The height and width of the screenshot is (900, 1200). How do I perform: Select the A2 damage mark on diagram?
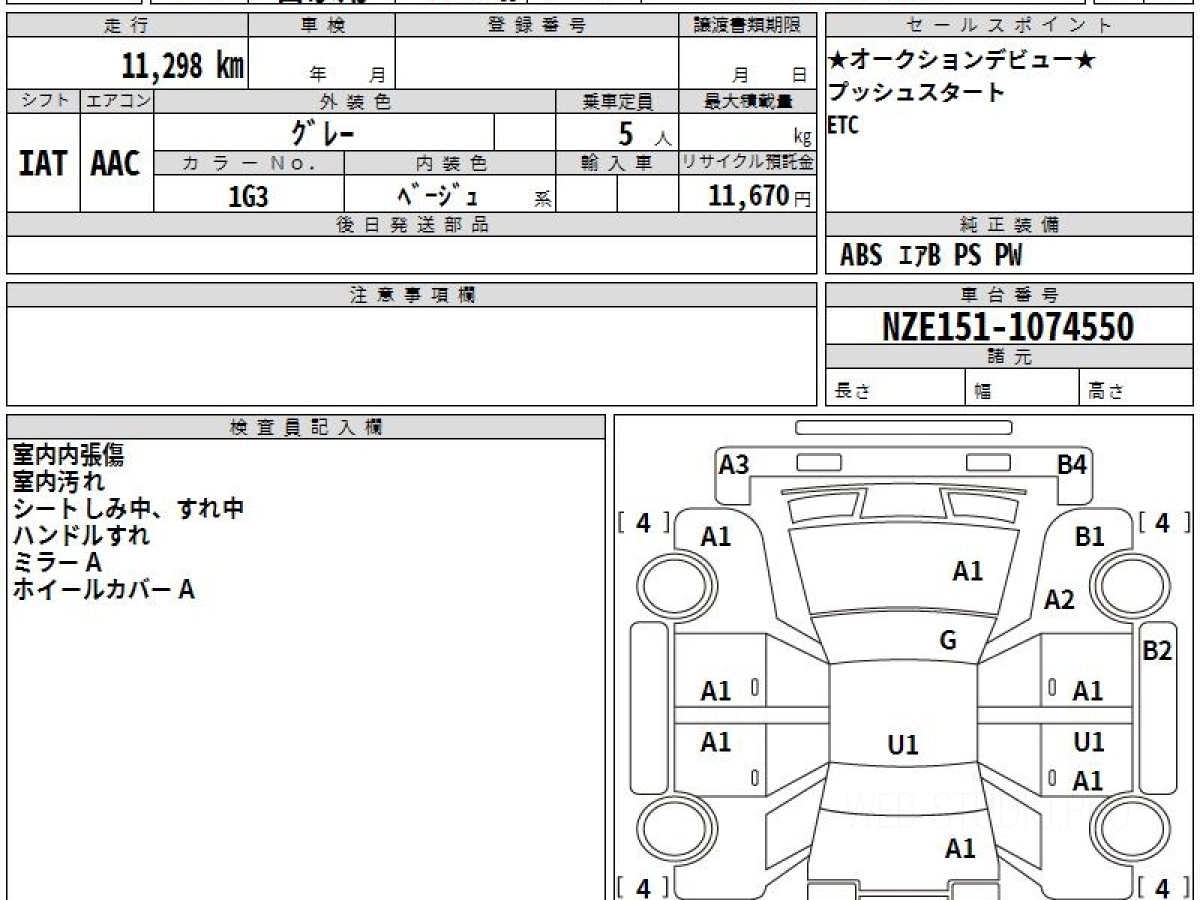(x=1059, y=600)
